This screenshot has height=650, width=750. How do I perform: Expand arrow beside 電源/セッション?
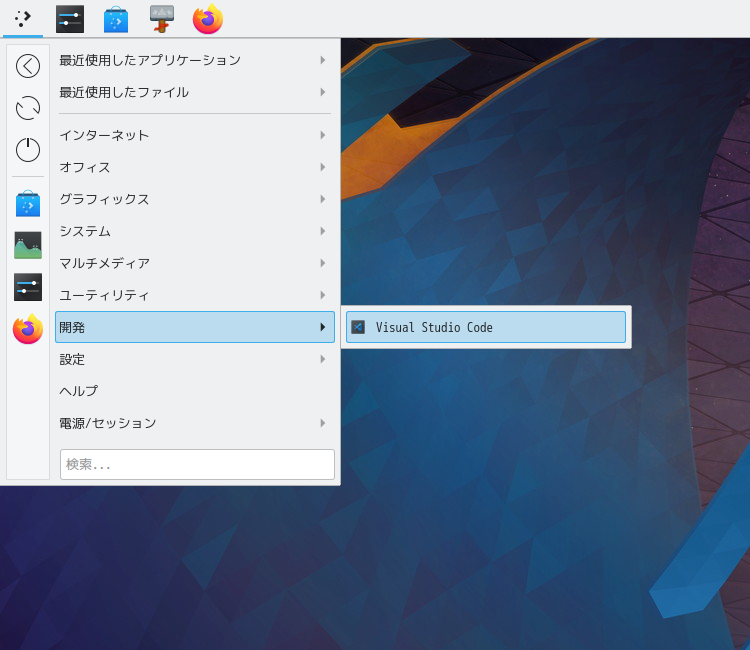click(323, 423)
